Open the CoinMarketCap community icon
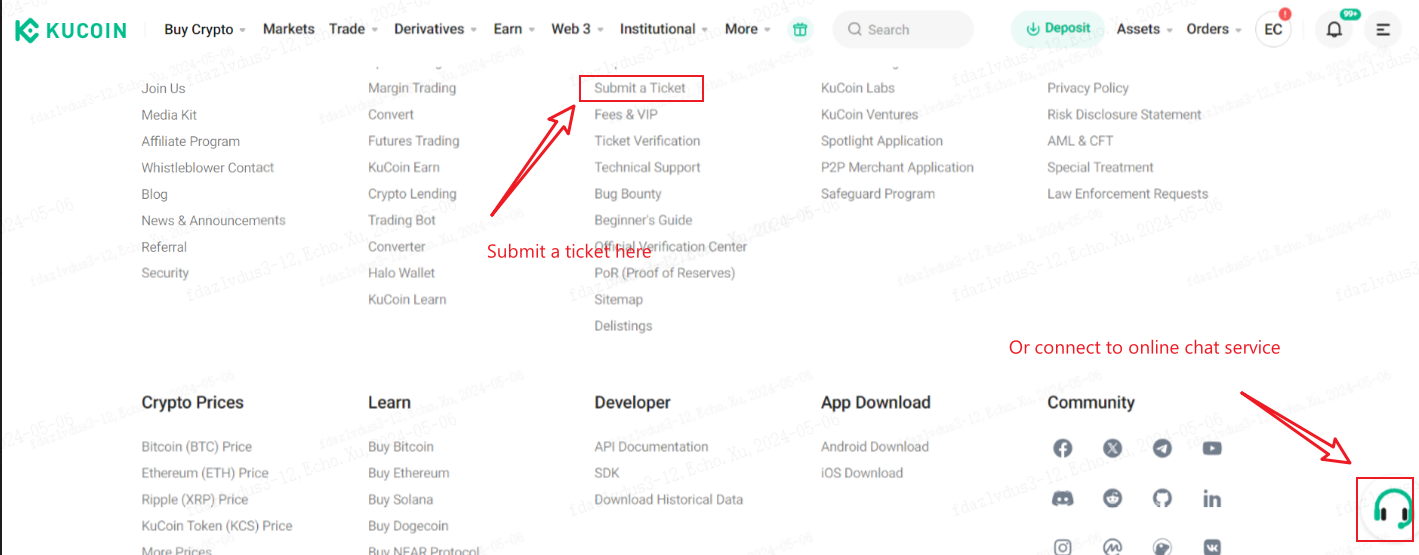 click(1113, 546)
